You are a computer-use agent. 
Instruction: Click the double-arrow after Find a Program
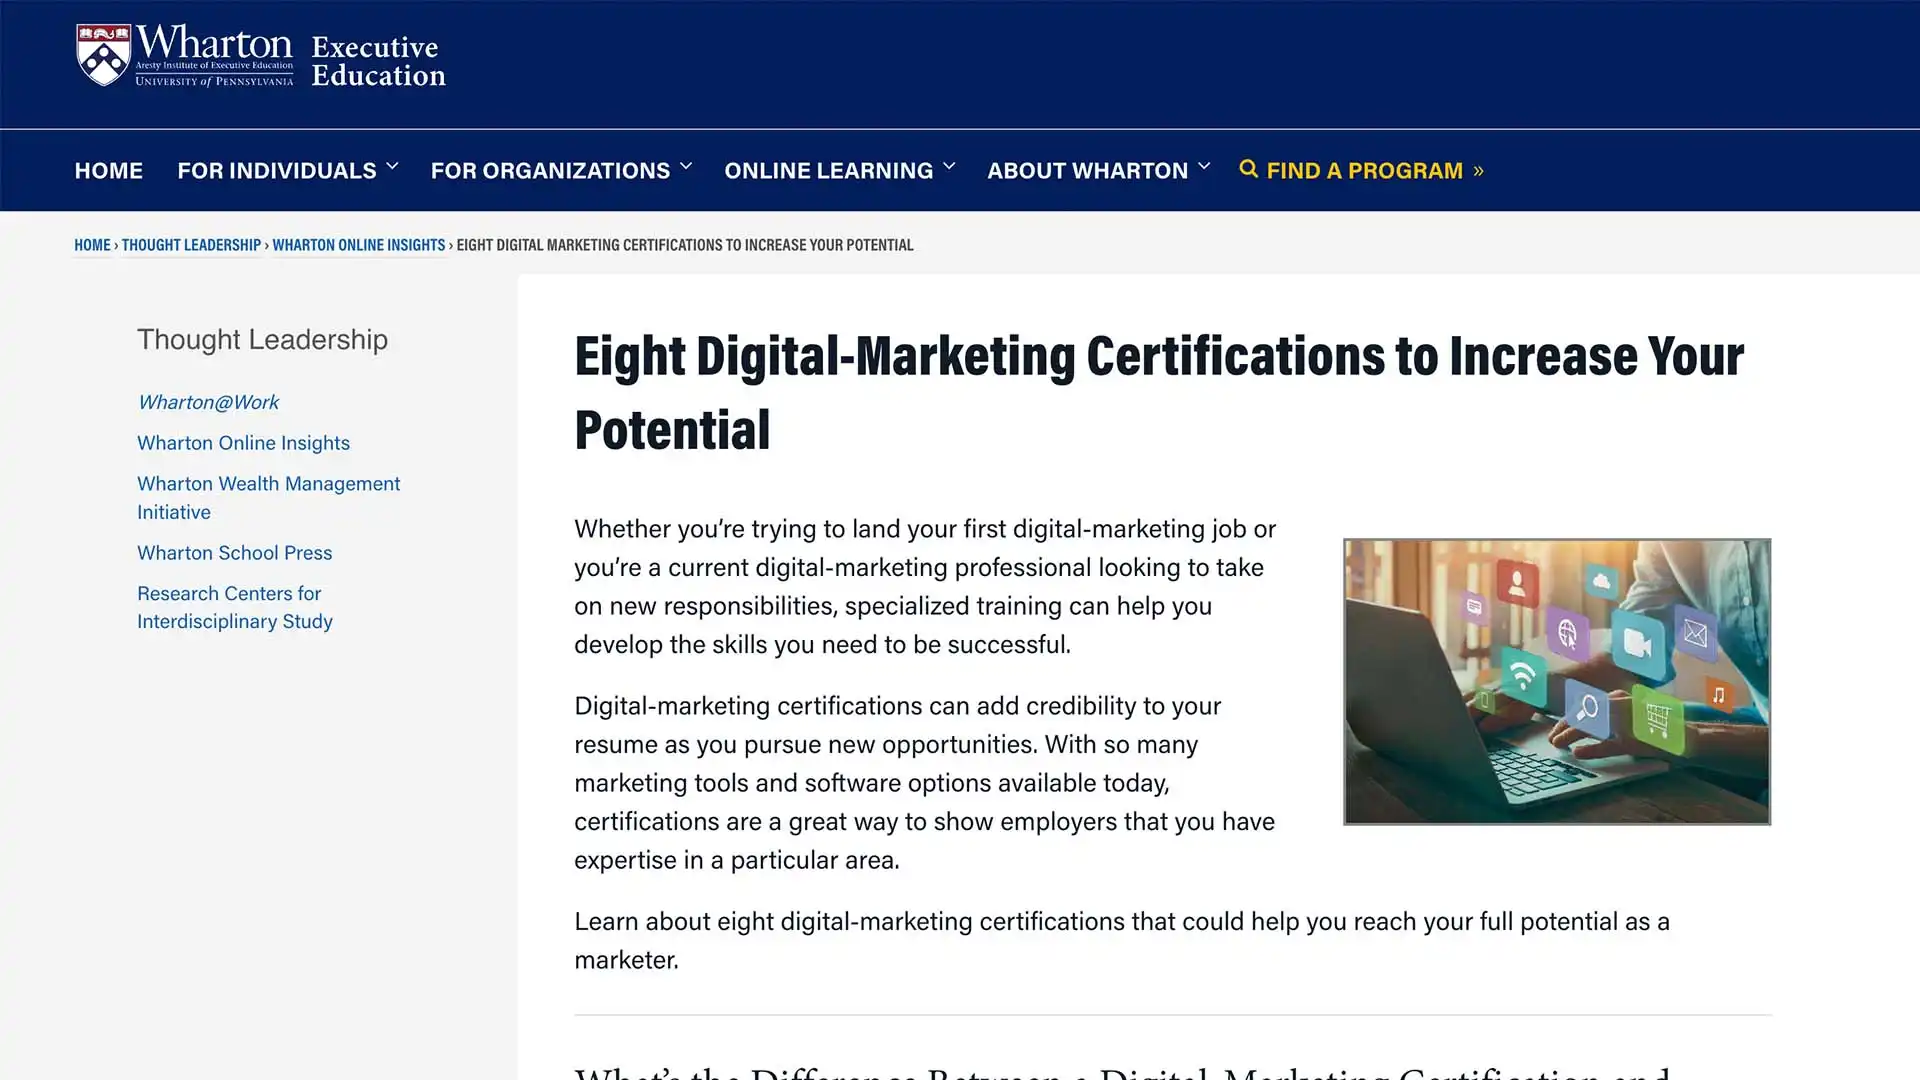pos(1478,171)
